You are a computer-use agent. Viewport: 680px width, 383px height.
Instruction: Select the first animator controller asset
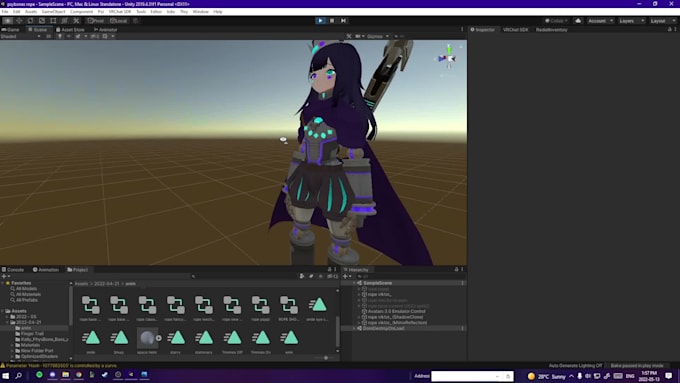click(x=91, y=308)
